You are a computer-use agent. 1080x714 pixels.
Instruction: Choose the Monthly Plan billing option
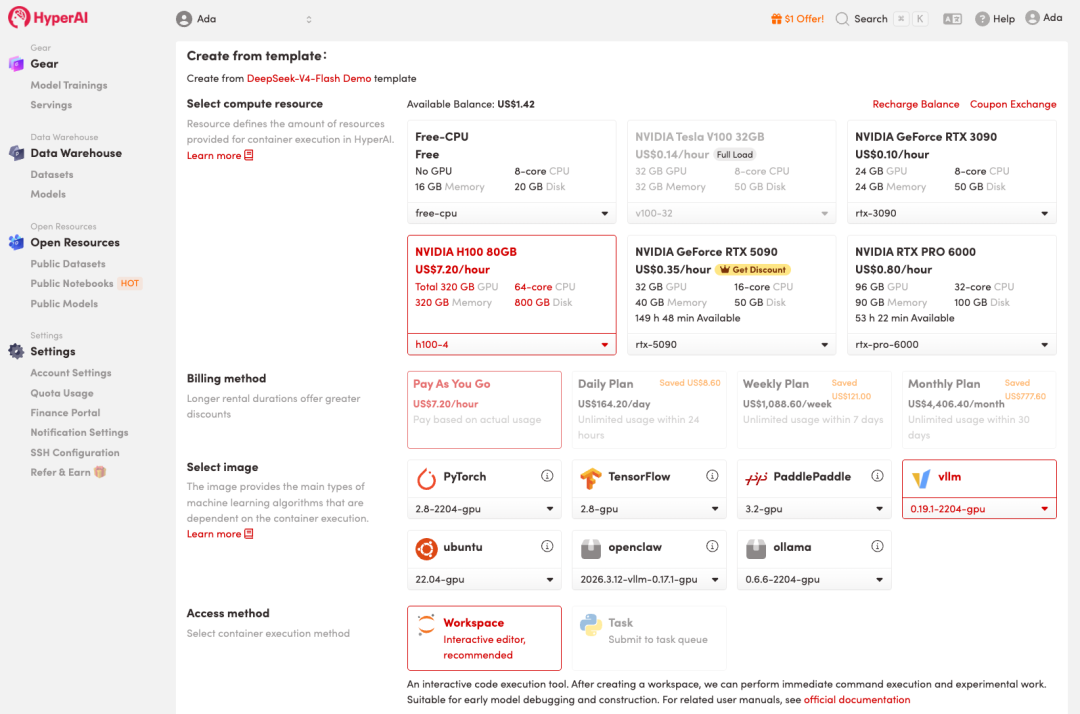979,410
